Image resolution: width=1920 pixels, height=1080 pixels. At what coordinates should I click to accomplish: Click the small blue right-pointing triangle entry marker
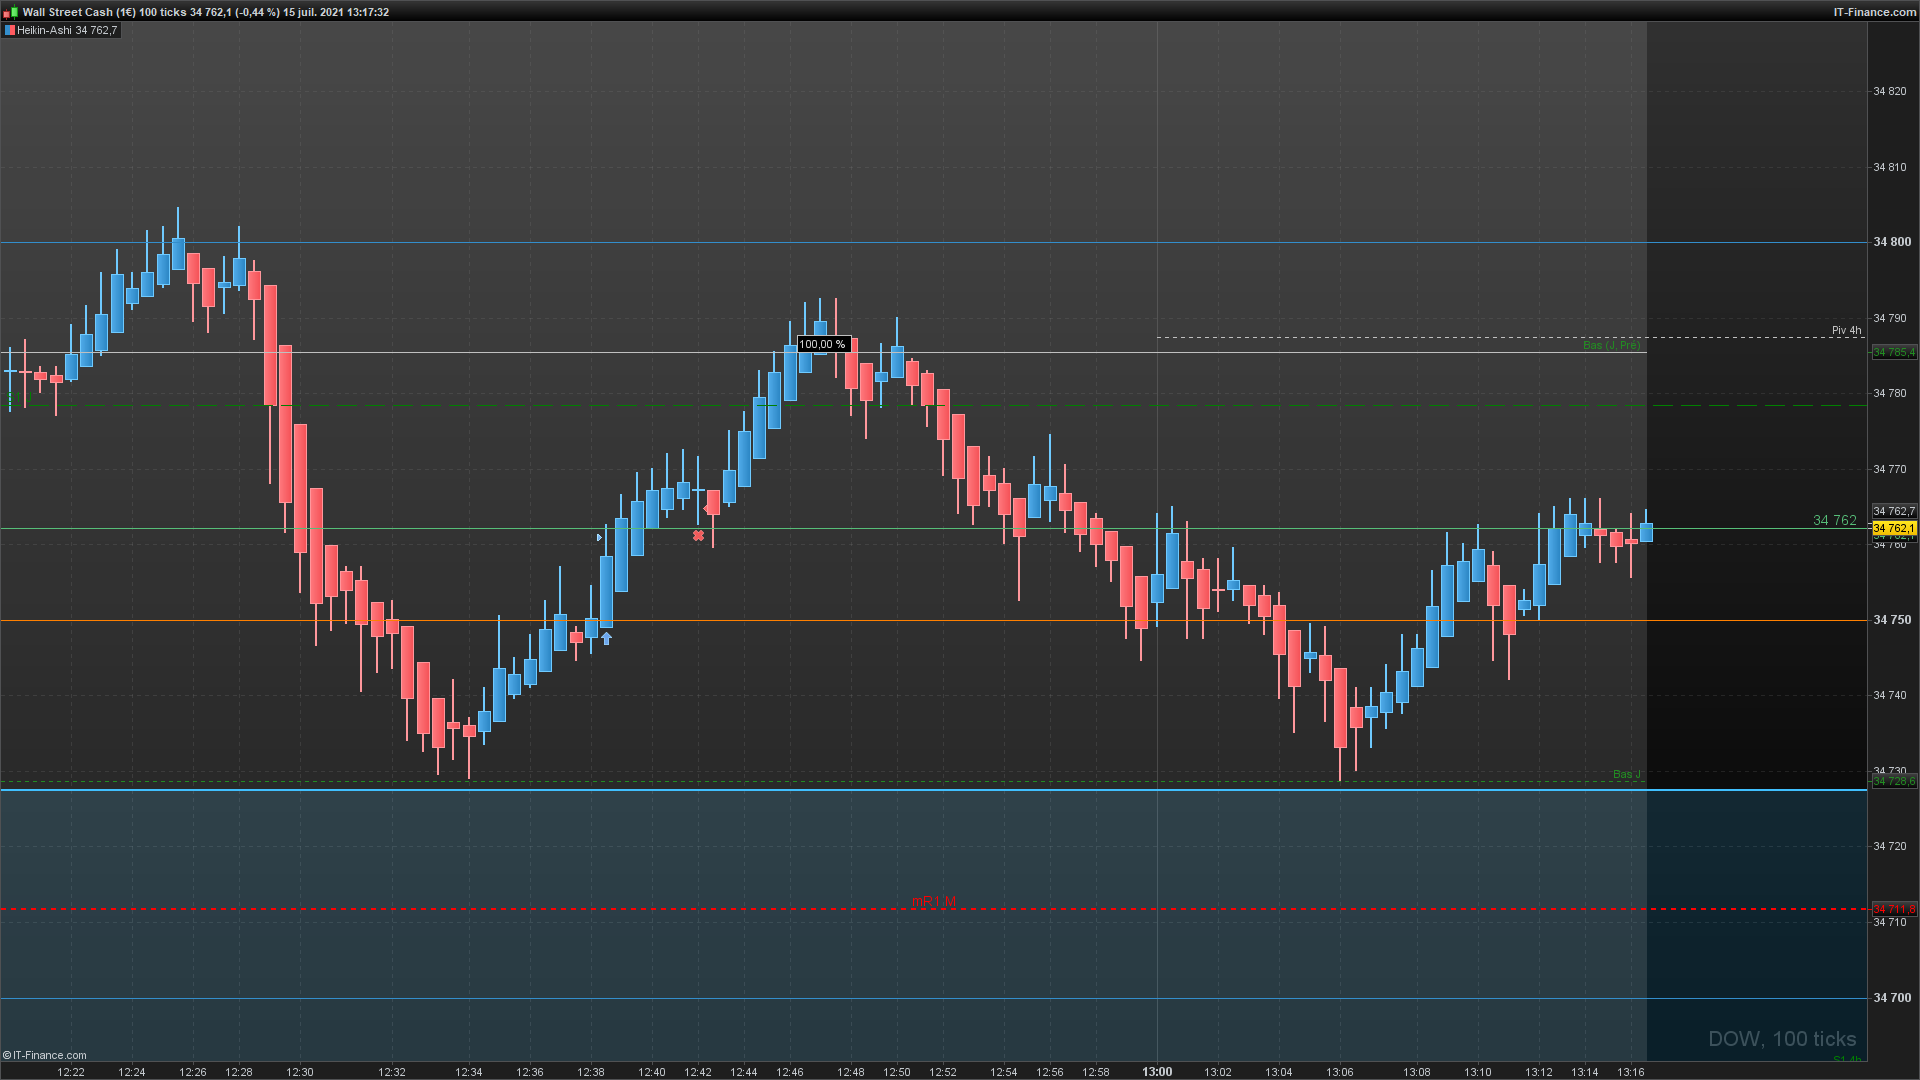tap(599, 537)
